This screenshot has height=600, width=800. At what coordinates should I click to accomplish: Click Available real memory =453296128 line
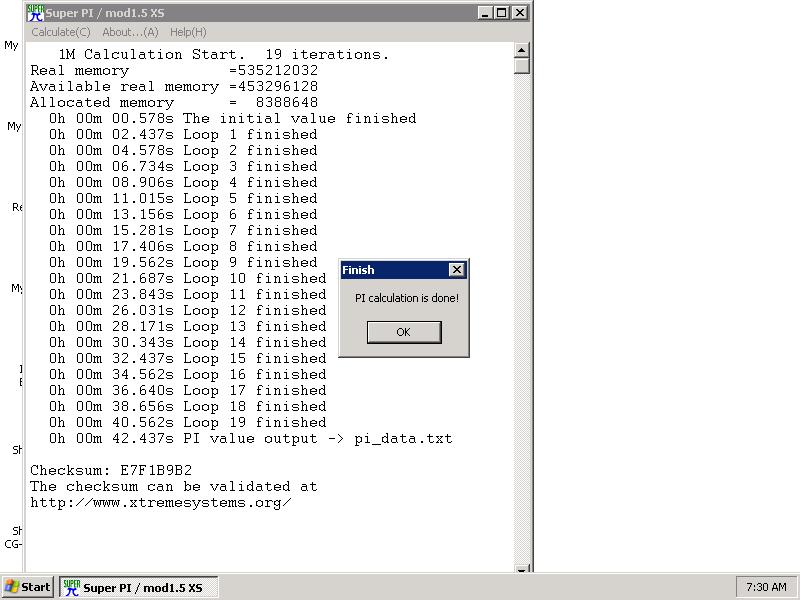174,86
